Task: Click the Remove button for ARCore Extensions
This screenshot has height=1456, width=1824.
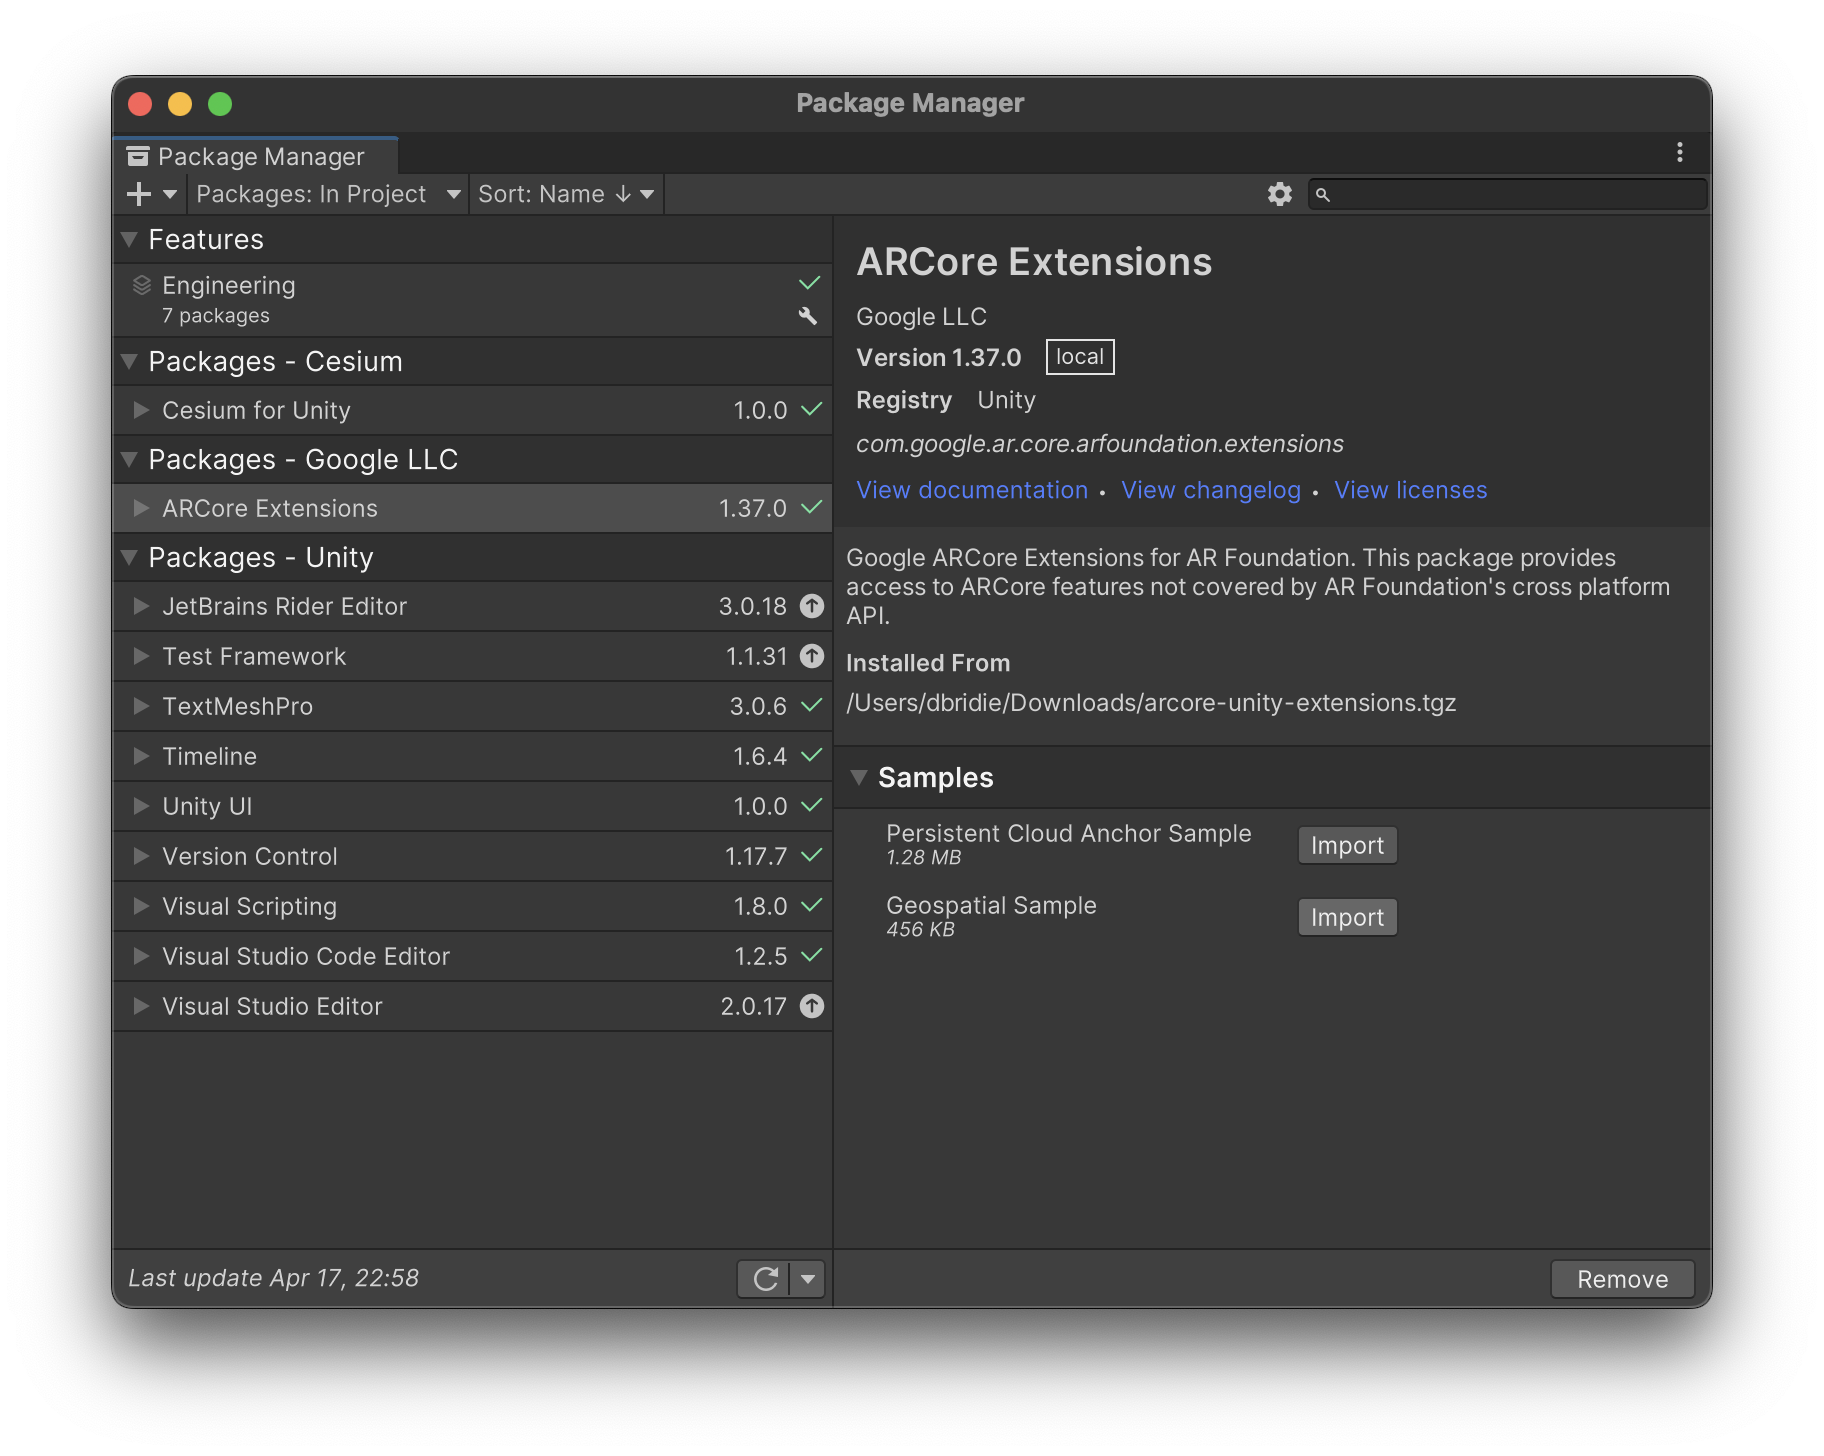Action: click(x=1621, y=1278)
